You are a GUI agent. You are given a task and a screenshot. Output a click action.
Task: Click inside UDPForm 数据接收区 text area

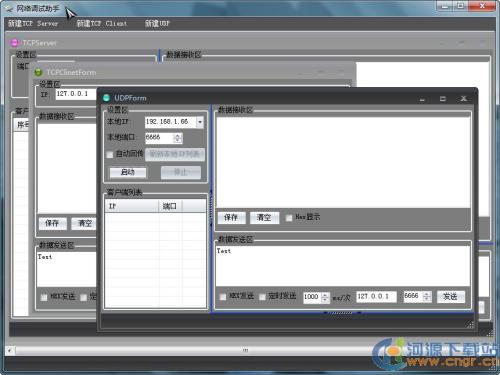[x=343, y=162]
